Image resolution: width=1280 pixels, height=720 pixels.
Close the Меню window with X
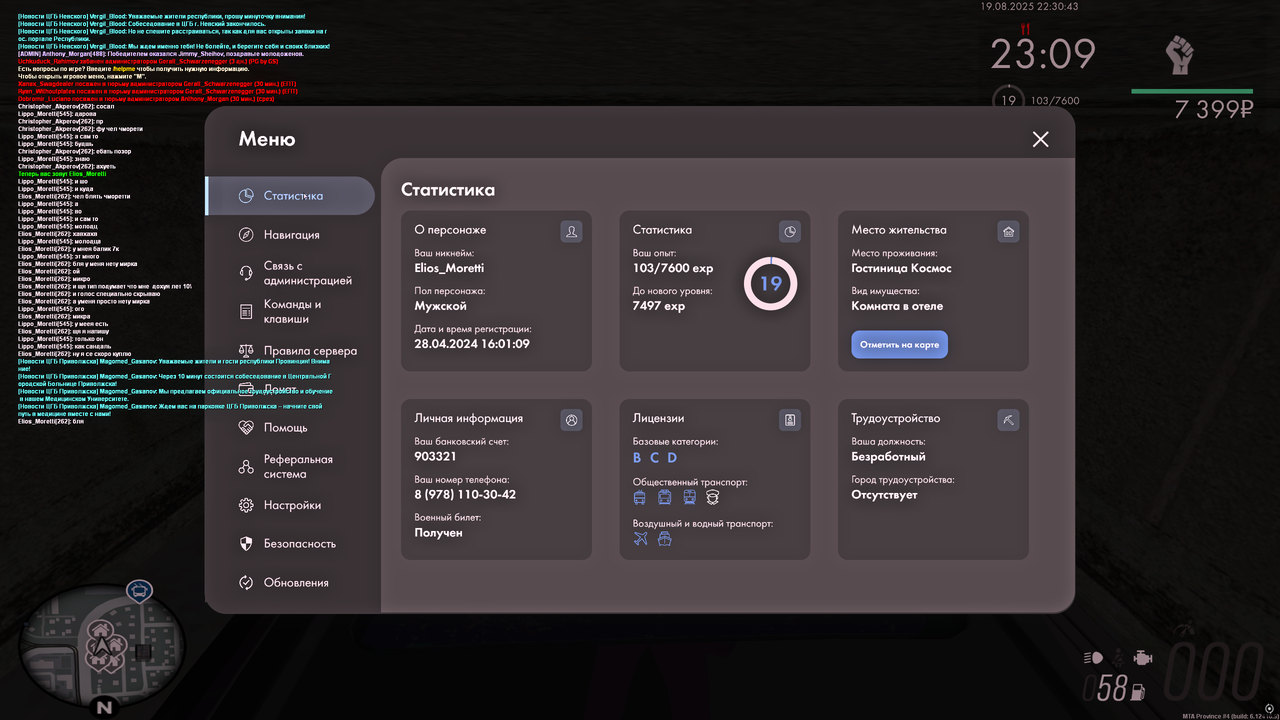tap(1041, 139)
